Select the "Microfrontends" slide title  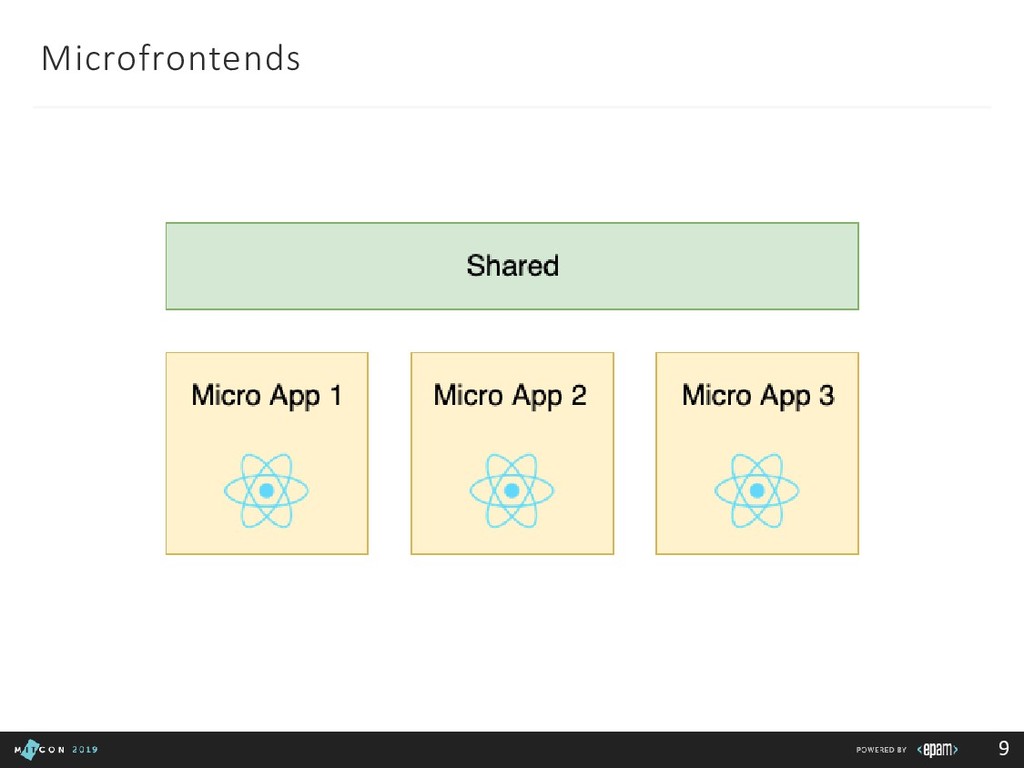(170, 60)
